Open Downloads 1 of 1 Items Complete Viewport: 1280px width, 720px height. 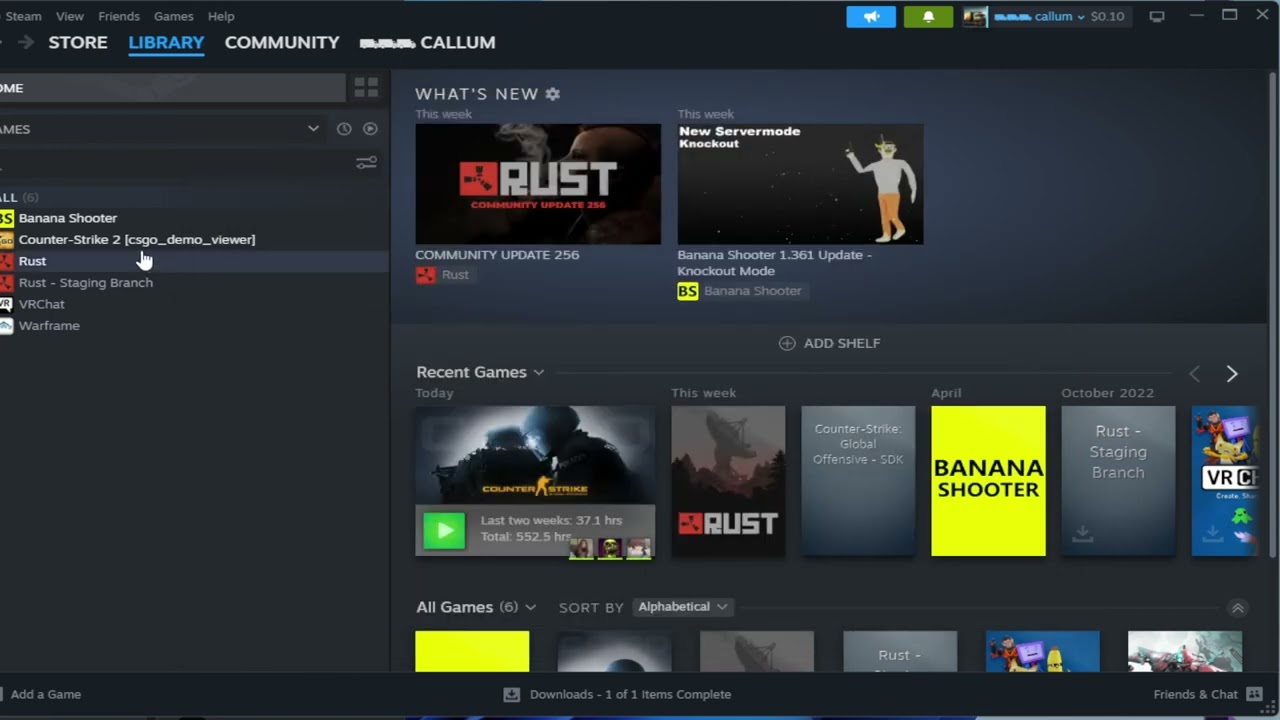point(630,694)
